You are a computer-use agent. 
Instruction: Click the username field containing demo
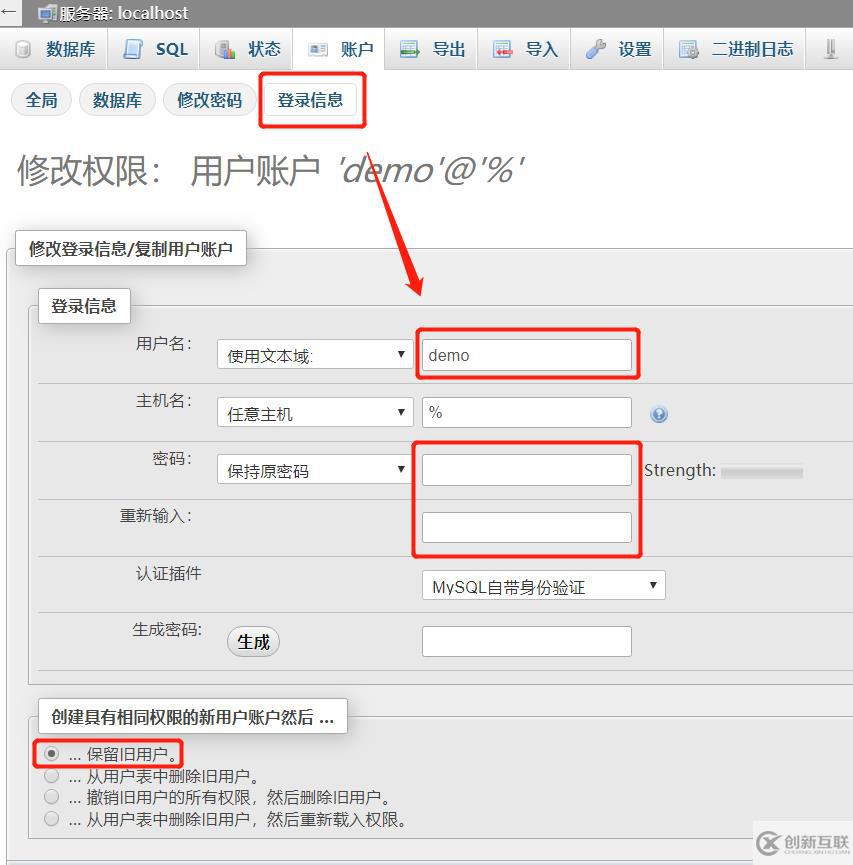pyautogui.click(x=526, y=355)
